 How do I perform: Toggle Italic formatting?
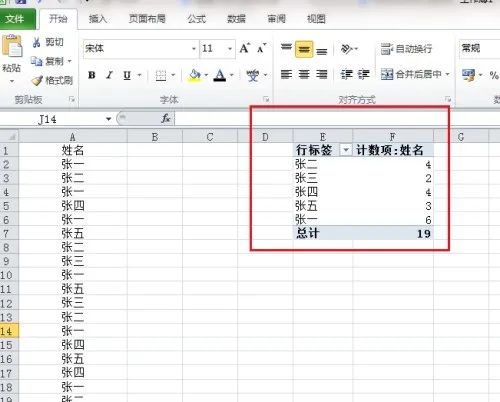pyautogui.click(x=109, y=75)
